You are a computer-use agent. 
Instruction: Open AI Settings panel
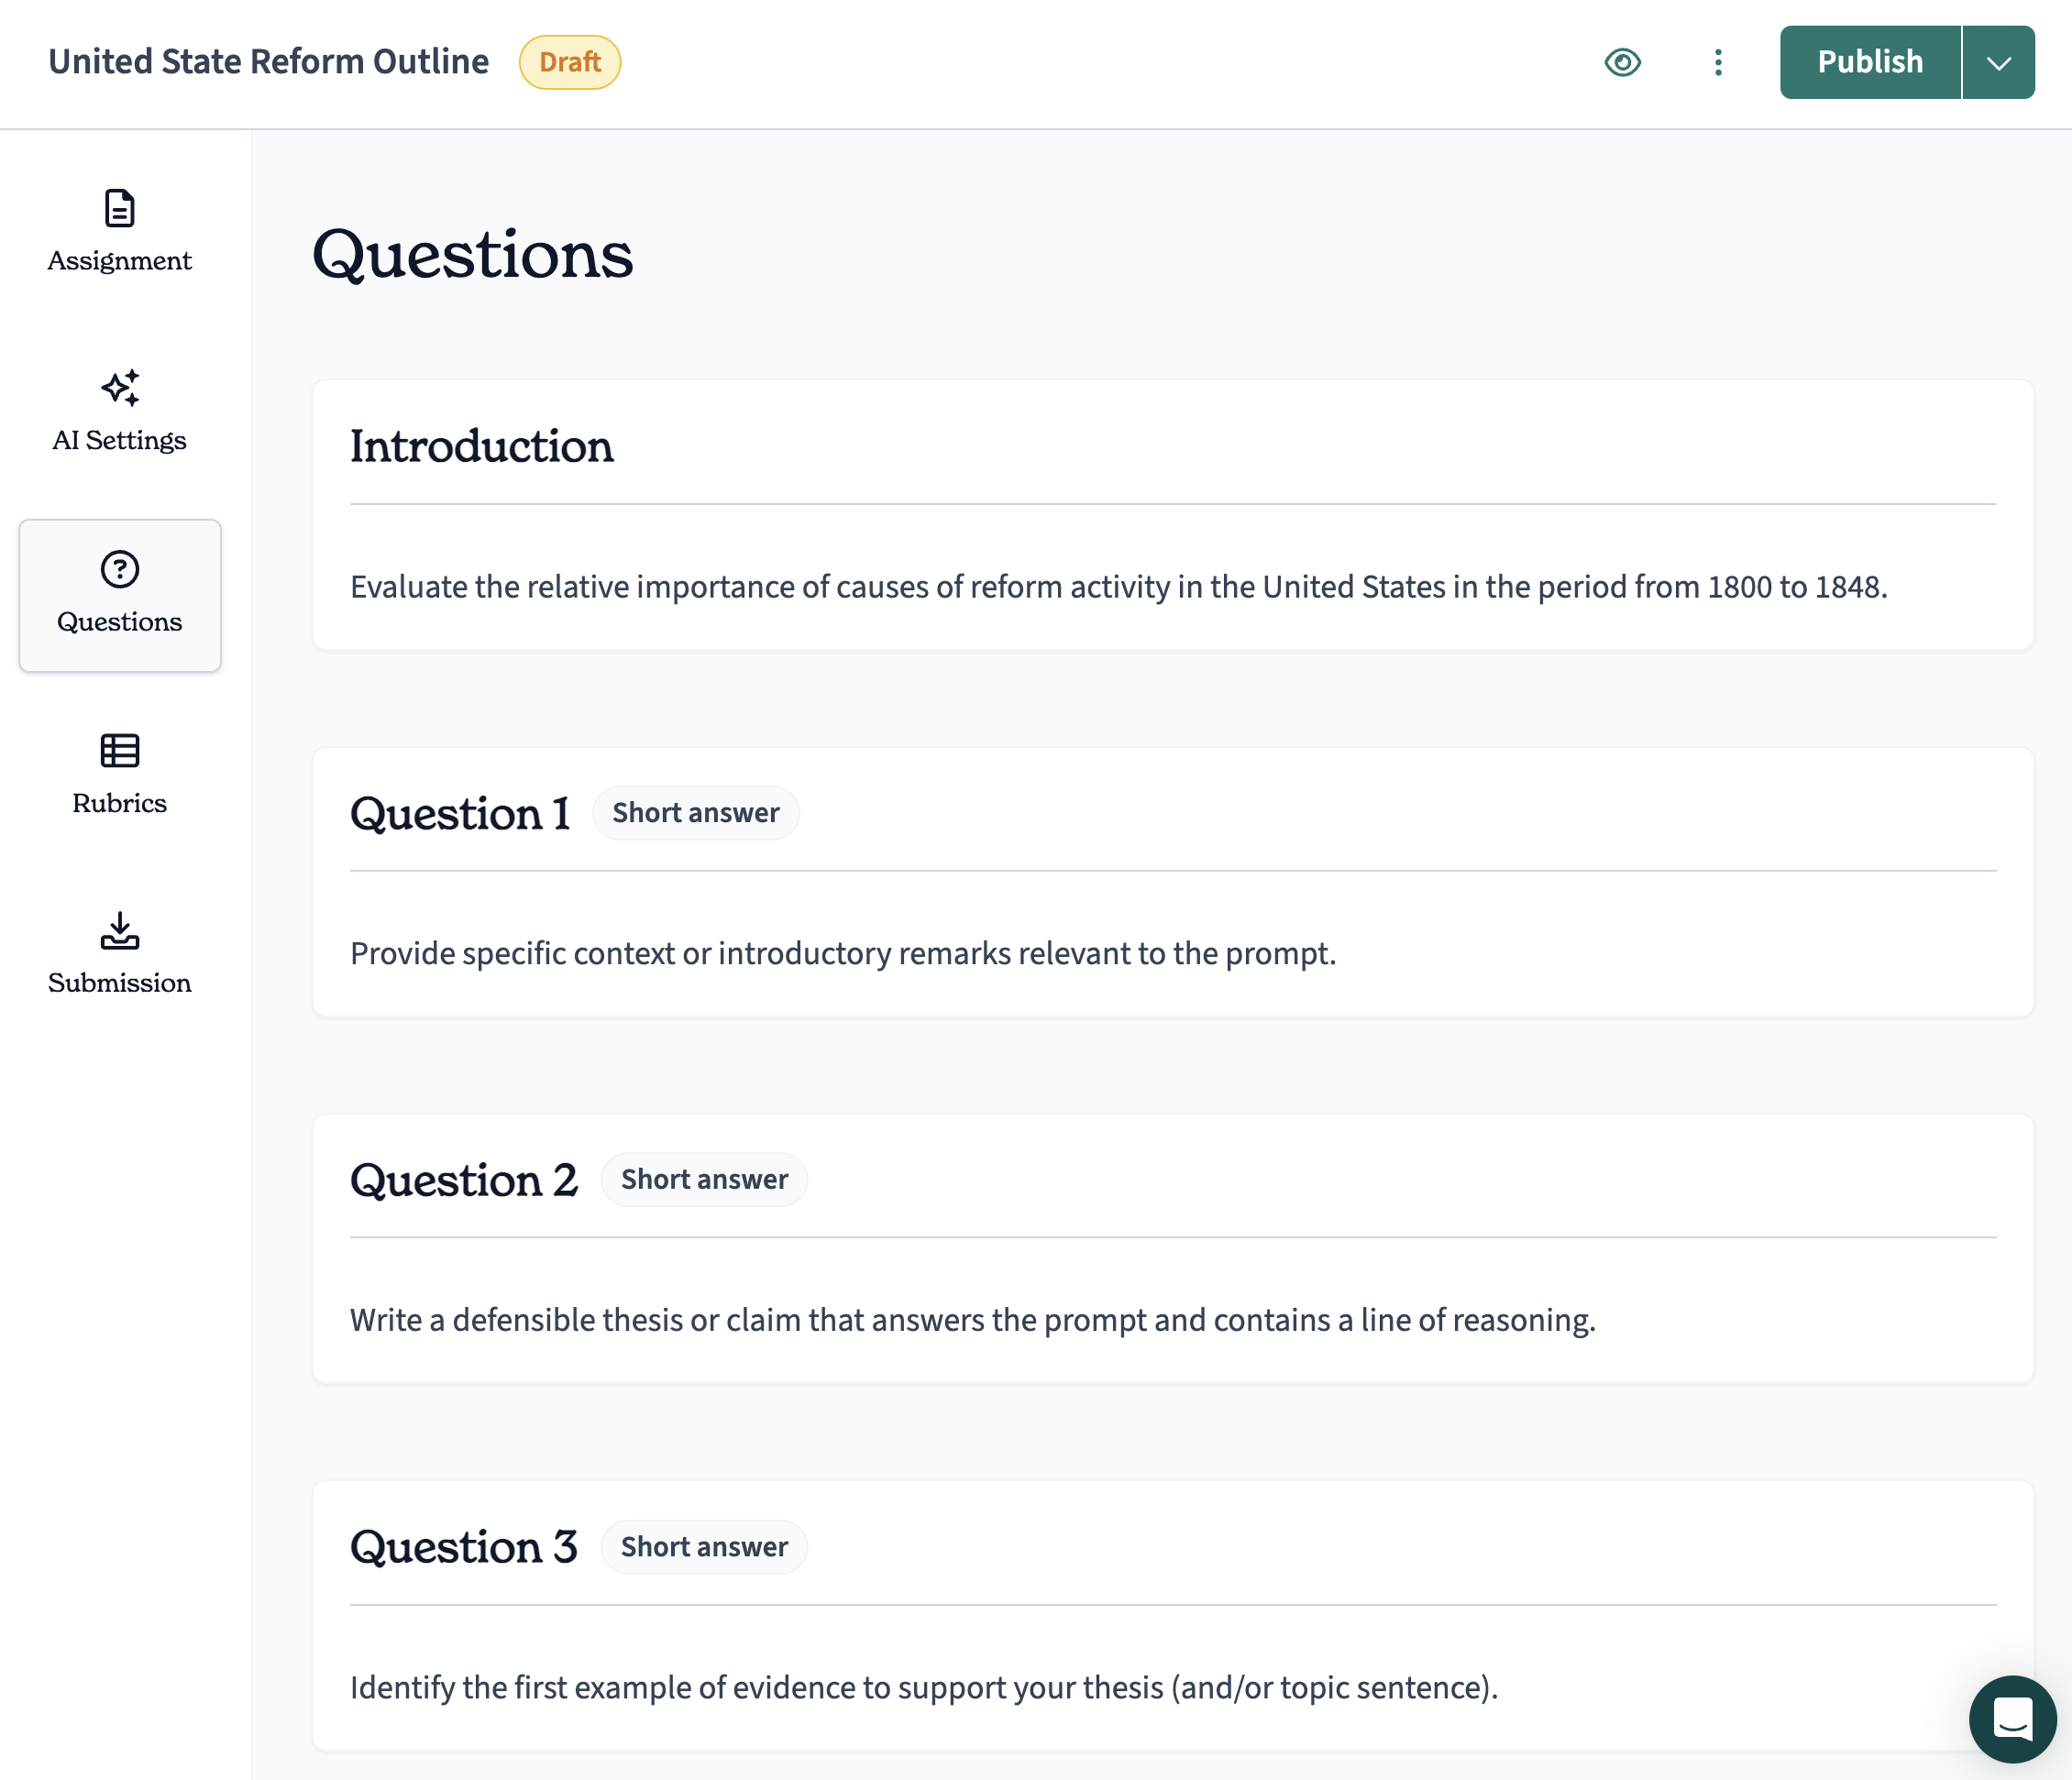pos(118,412)
